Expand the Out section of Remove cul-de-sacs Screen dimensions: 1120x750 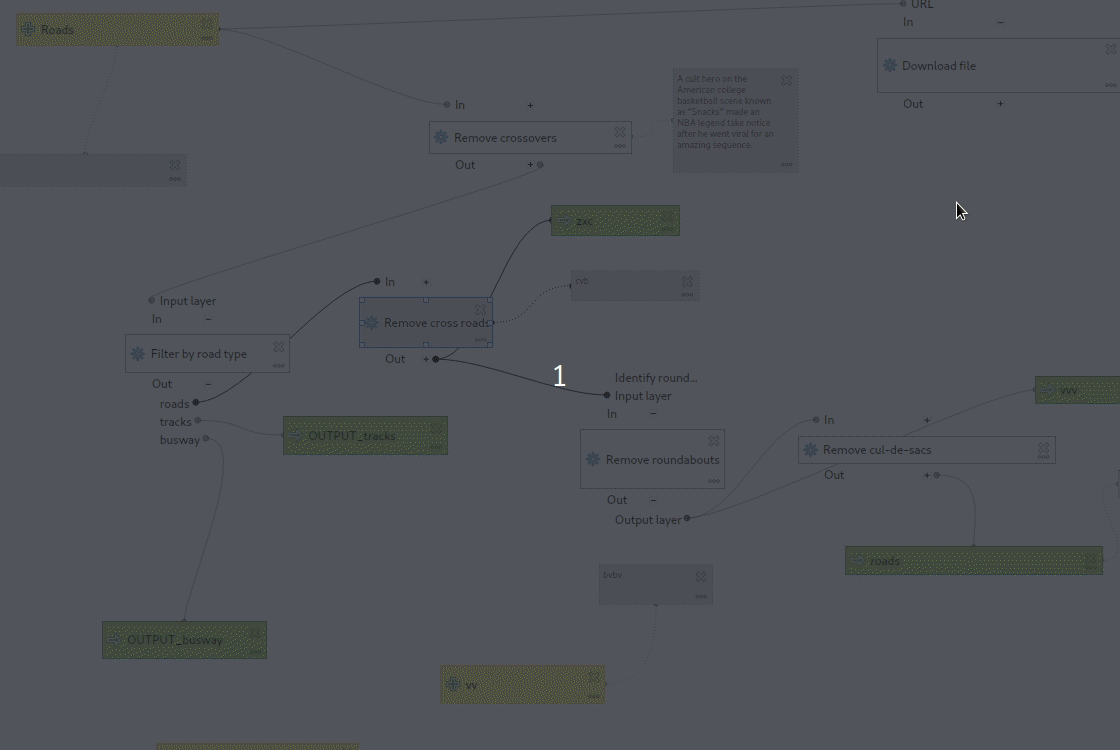pyautogui.click(x=927, y=475)
